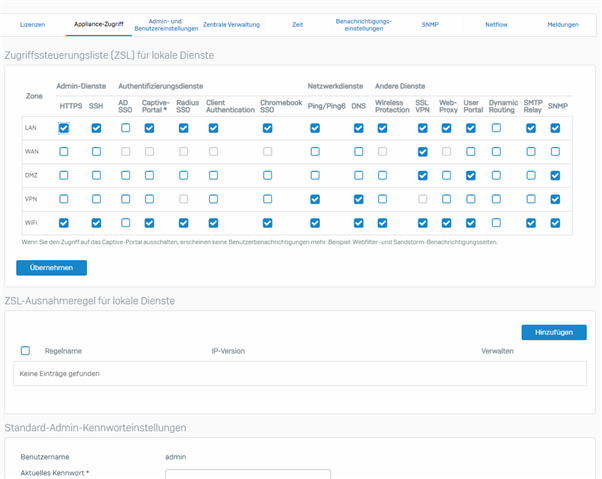Uncheck Captive-Portal for LAN zone
Screen dimensions: 602x479
[x=149, y=128]
